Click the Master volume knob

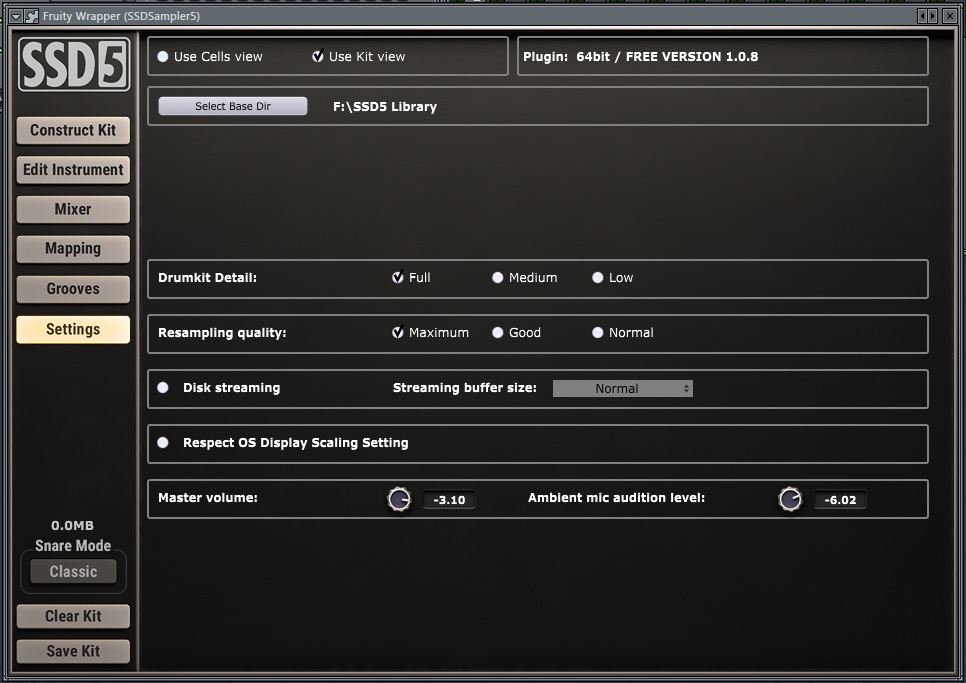coord(399,499)
